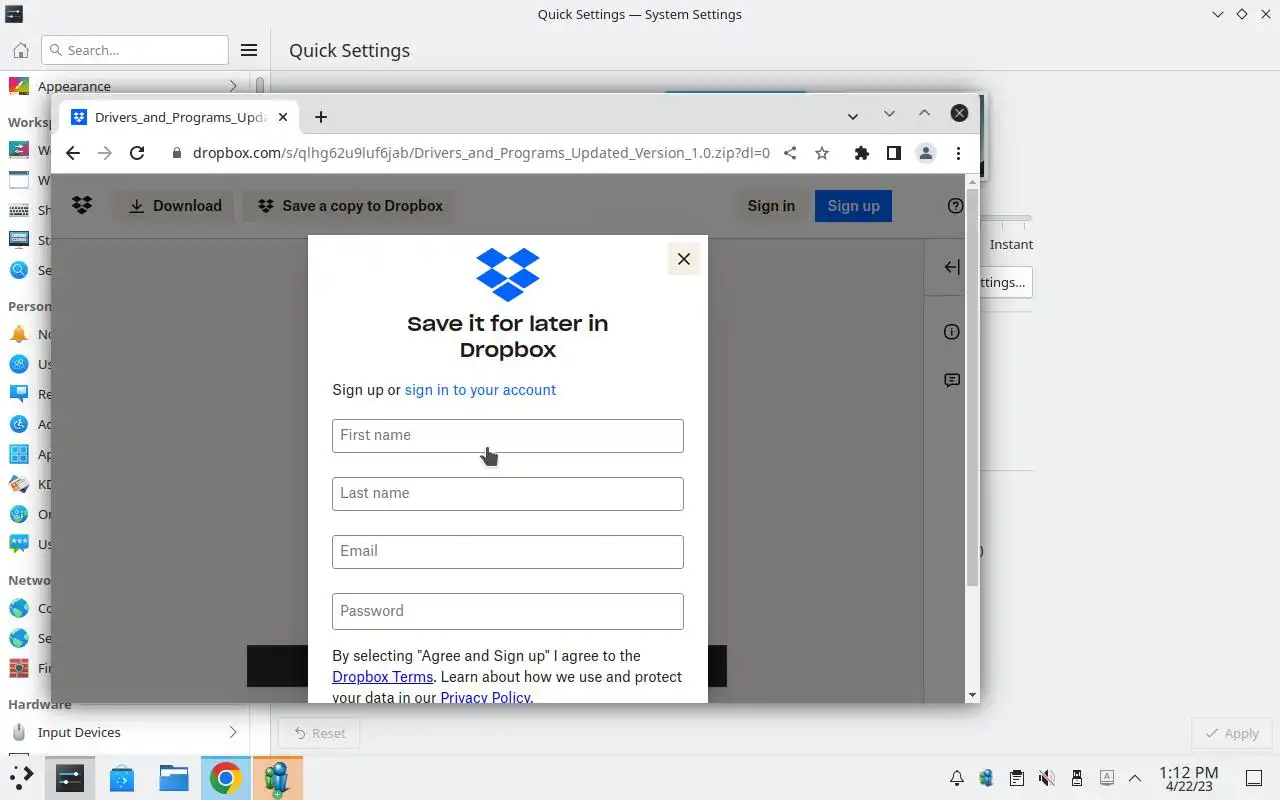This screenshot has width=1280, height=800.
Task: Click the sidebar Search magnifier icon under Workspace
Action: pyautogui.click(x=19, y=270)
